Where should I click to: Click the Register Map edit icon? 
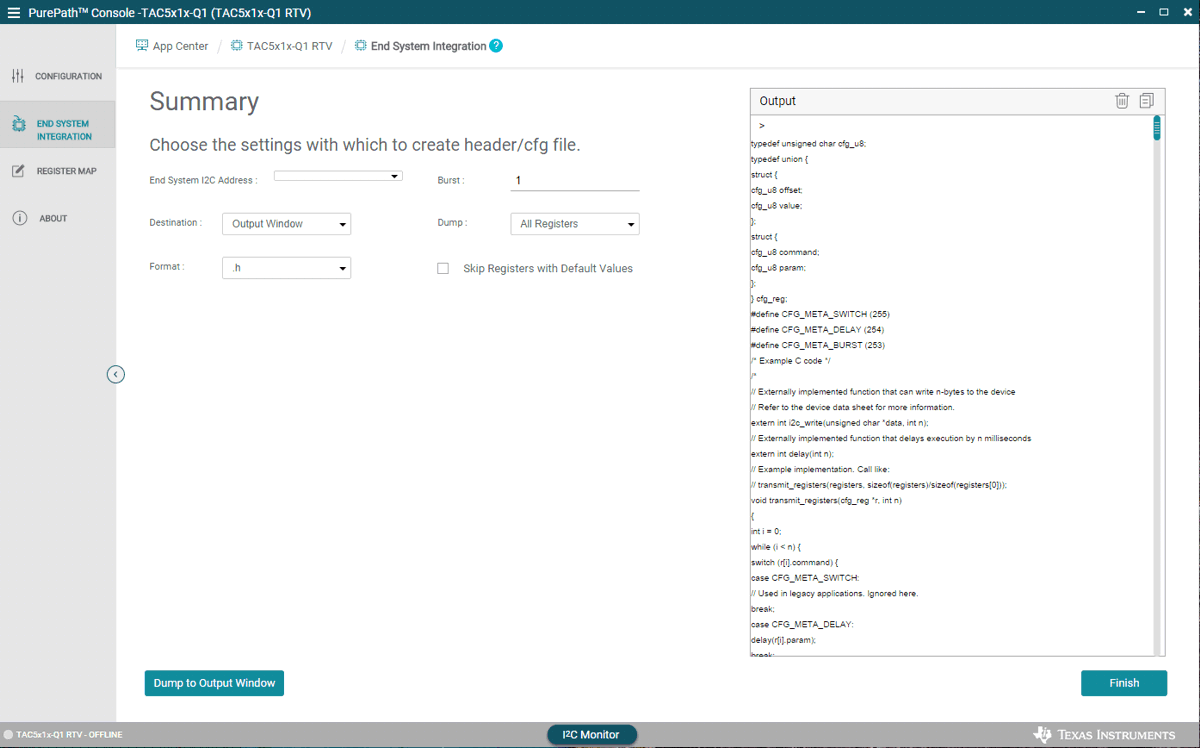click(x=18, y=171)
